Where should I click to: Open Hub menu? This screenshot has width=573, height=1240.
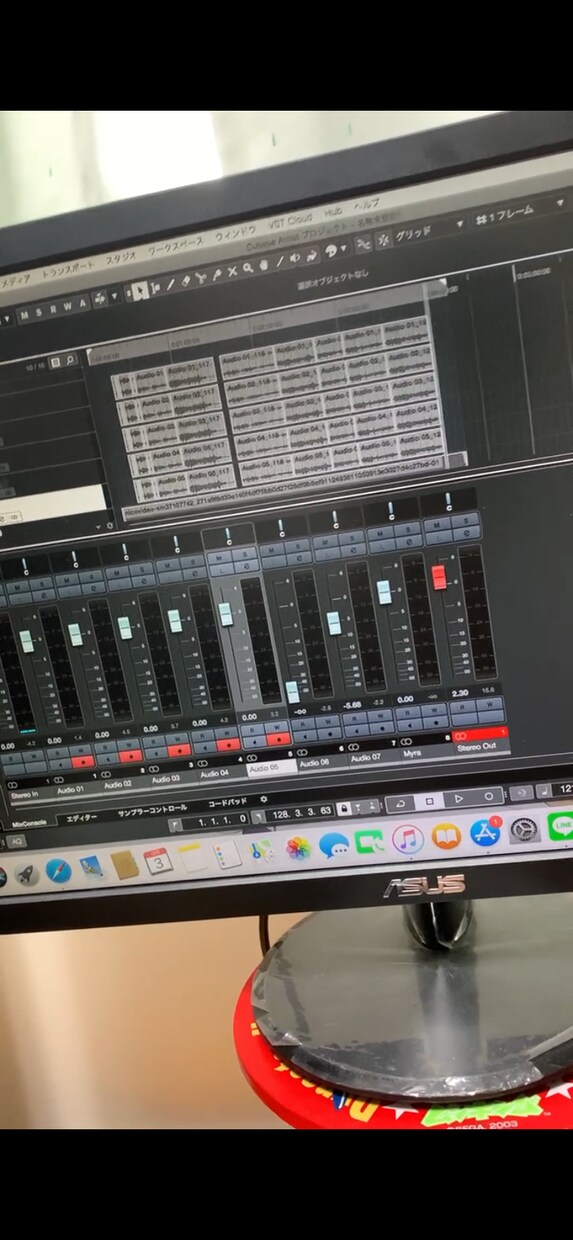point(334,213)
